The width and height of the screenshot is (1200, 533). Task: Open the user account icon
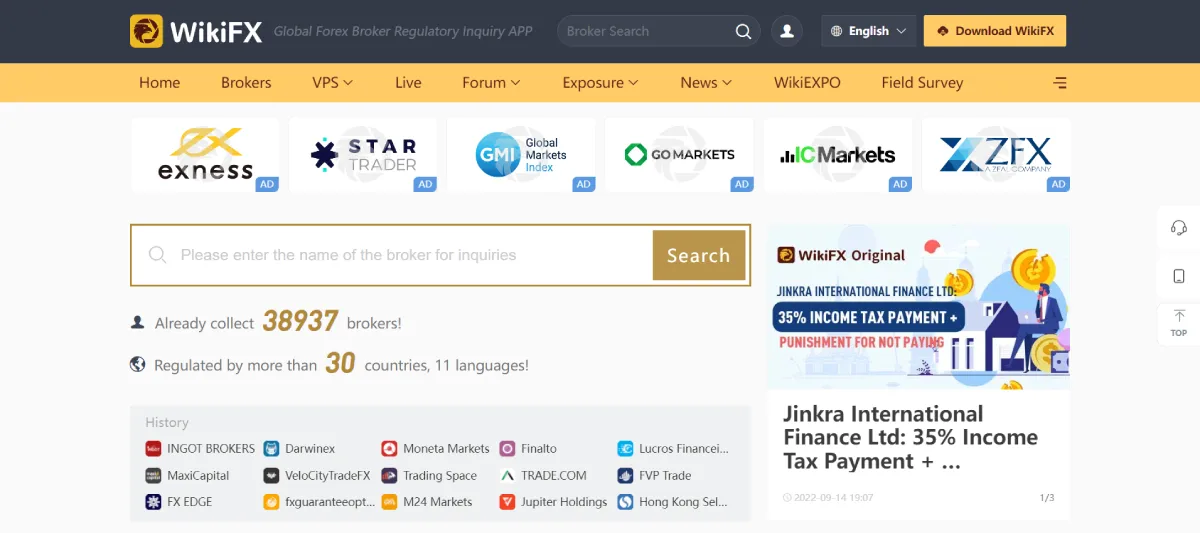pos(787,31)
